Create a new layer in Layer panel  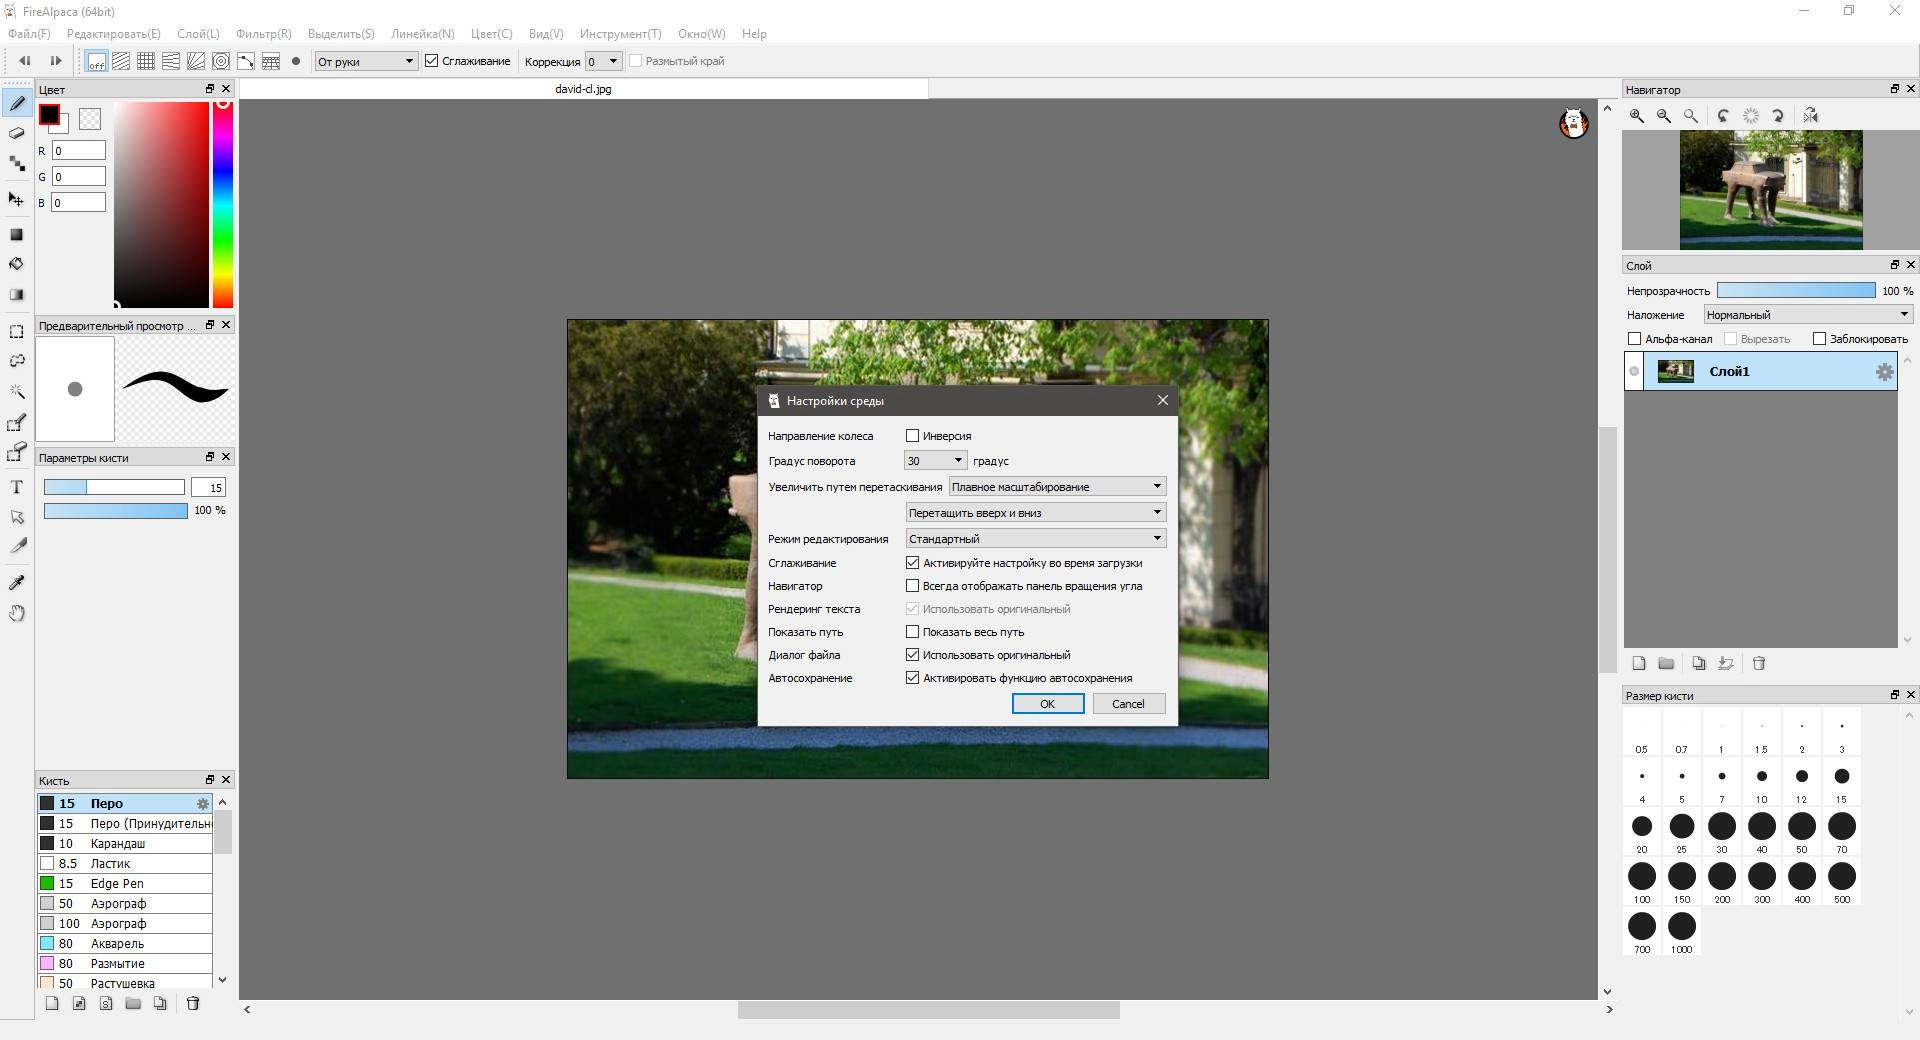(x=1639, y=663)
